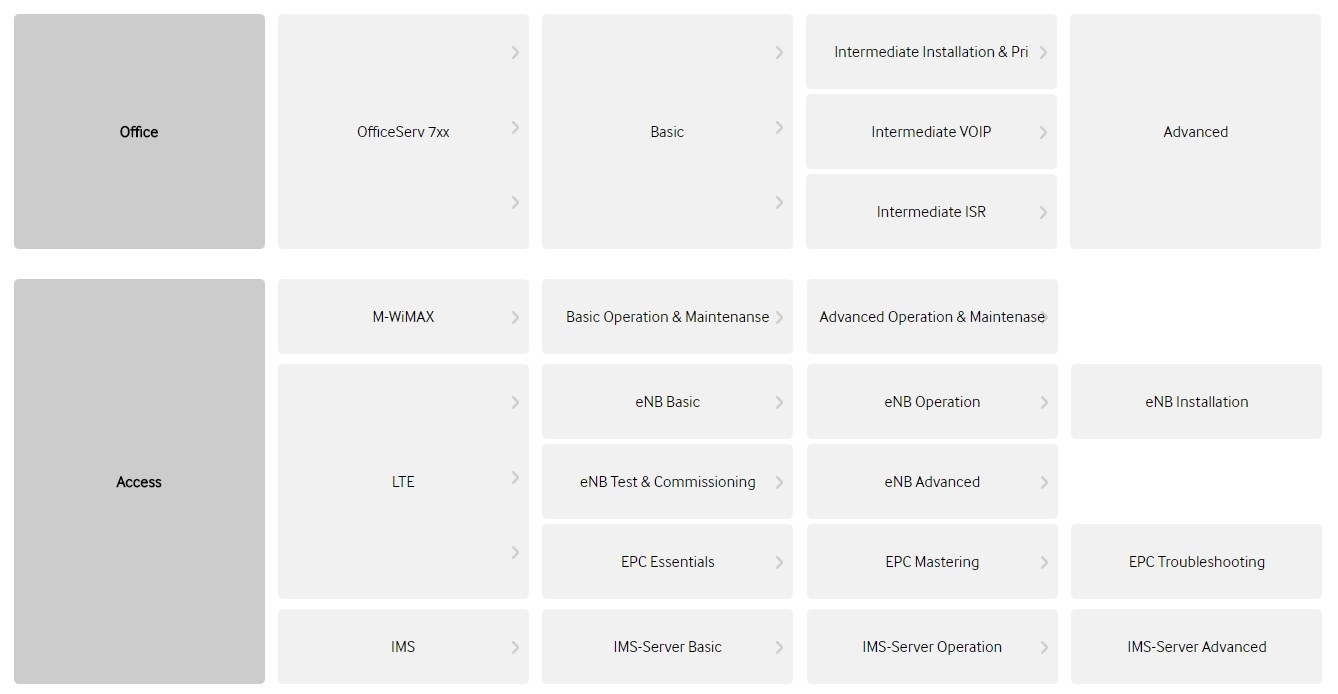This screenshot has height=694, width=1338.
Task: Choose the EPC Troubleshooting course
Action: [x=1196, y=561]
